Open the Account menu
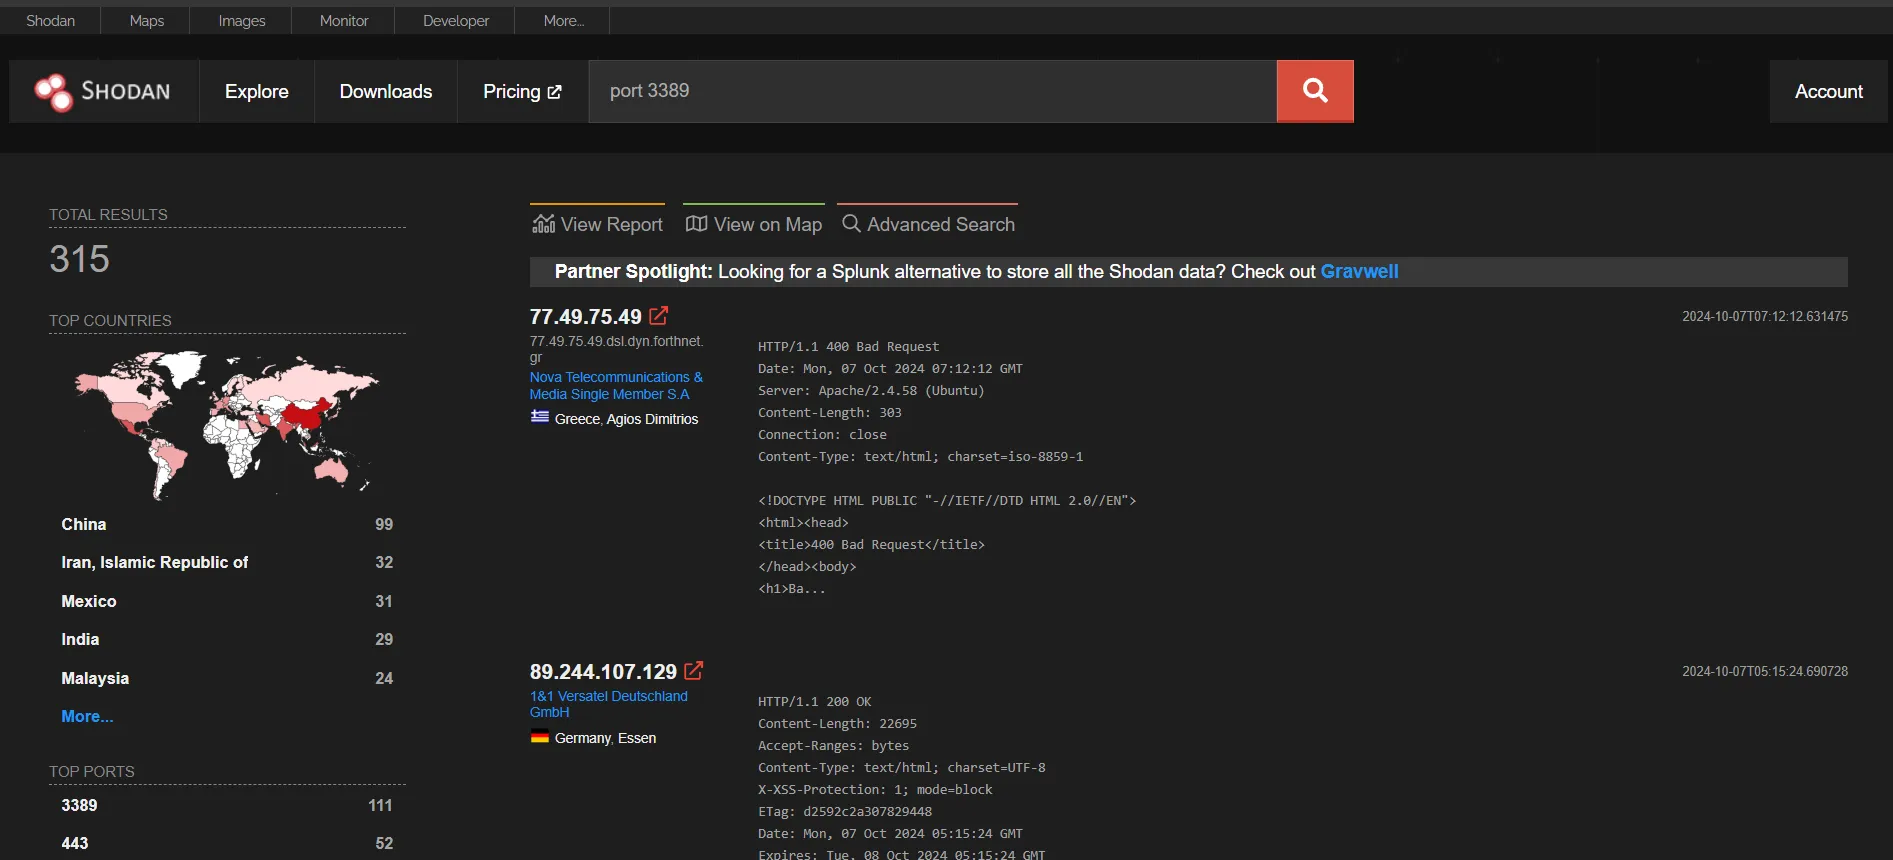The width and height of the screenshot is (1893, 860). pos(1828,91)
